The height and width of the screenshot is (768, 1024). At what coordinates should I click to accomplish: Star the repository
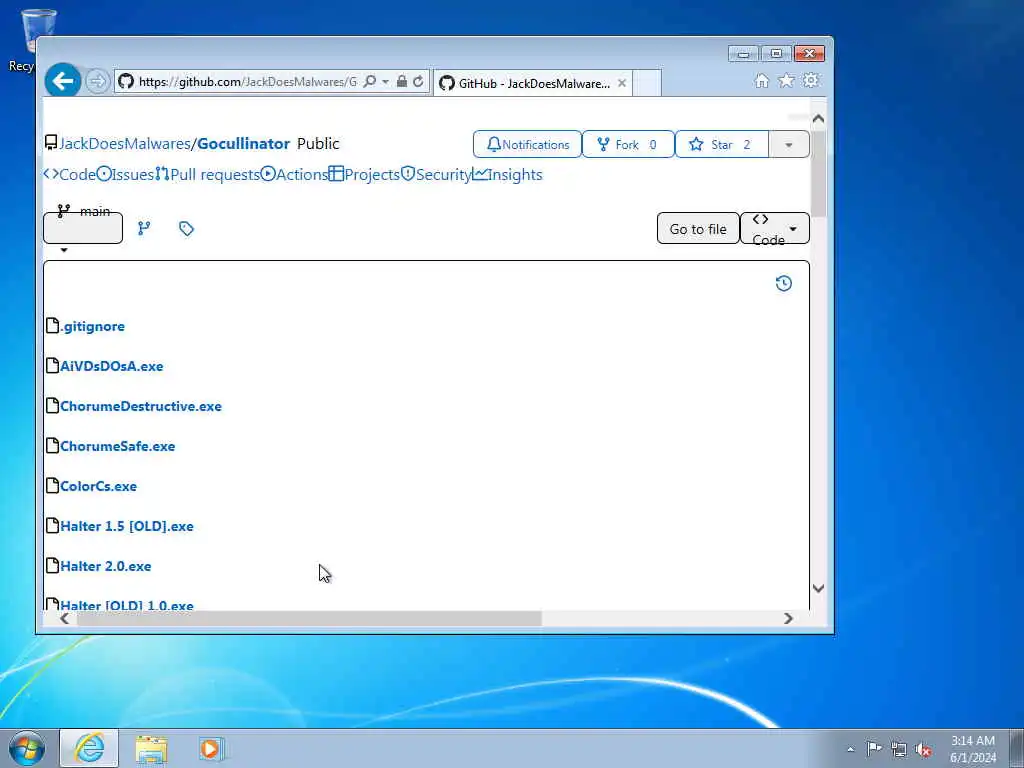pos(722,144)
